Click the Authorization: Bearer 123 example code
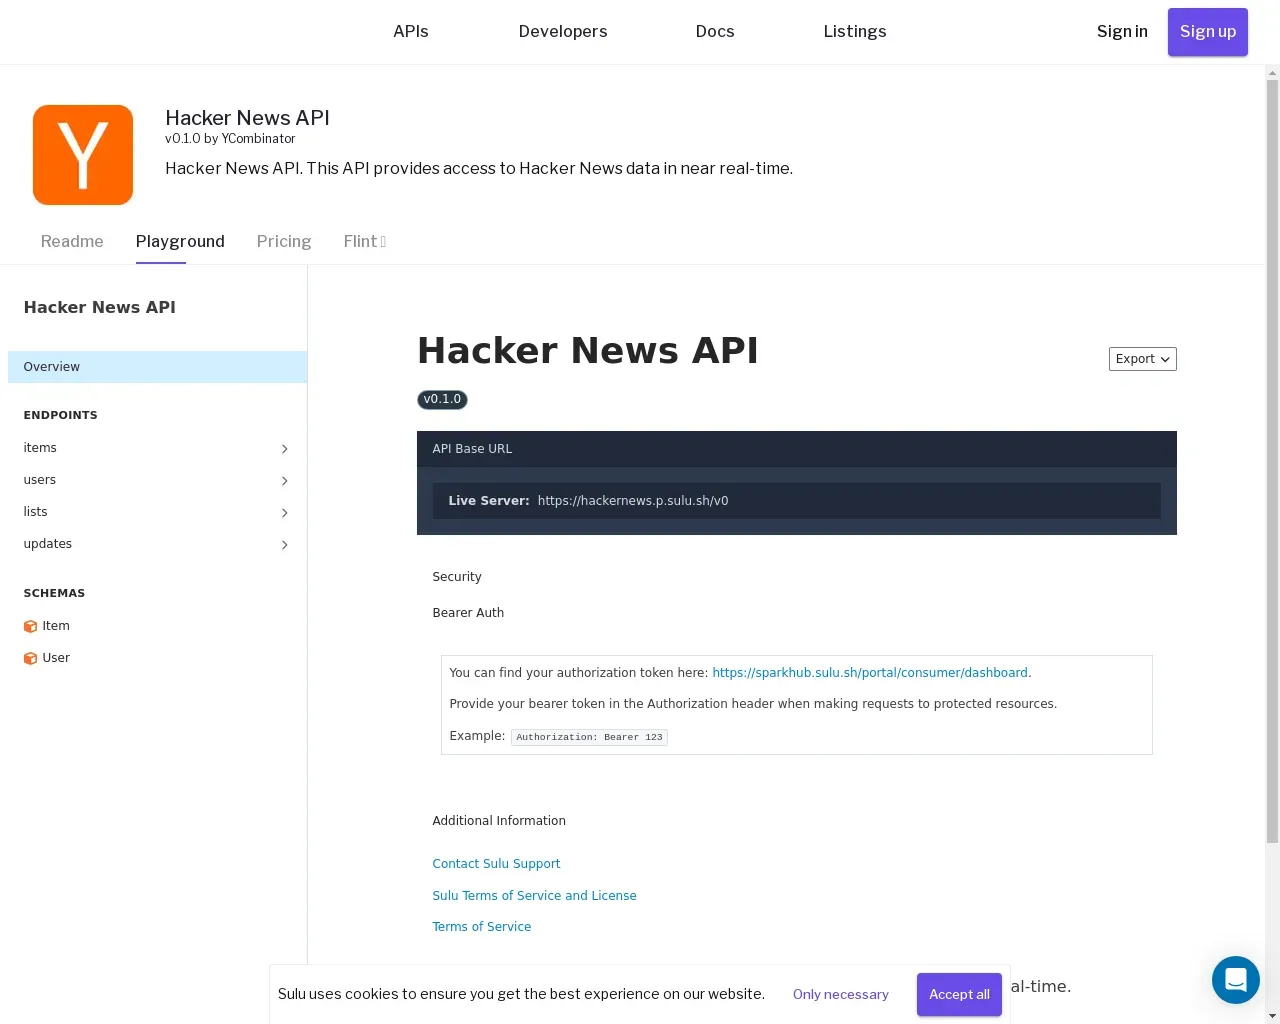1280x1024 pixels. tap(589, 737)
